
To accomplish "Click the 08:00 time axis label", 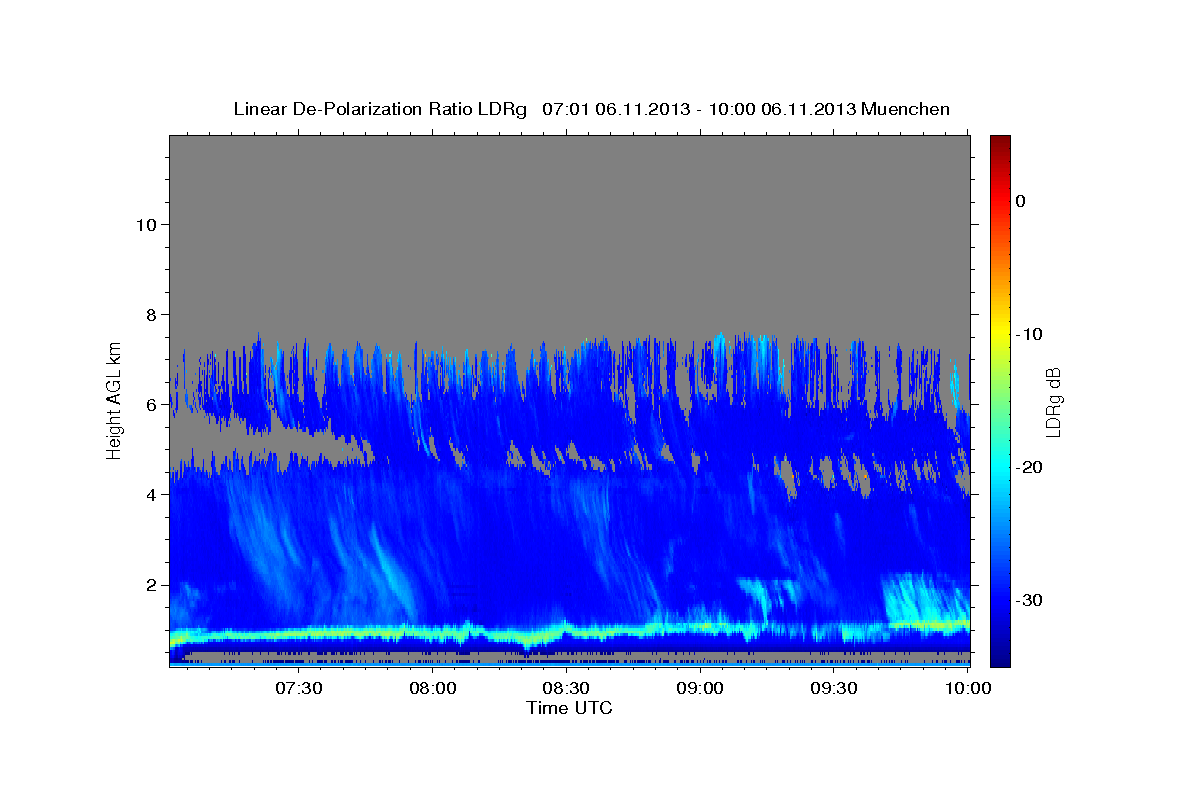I will 433,688.
